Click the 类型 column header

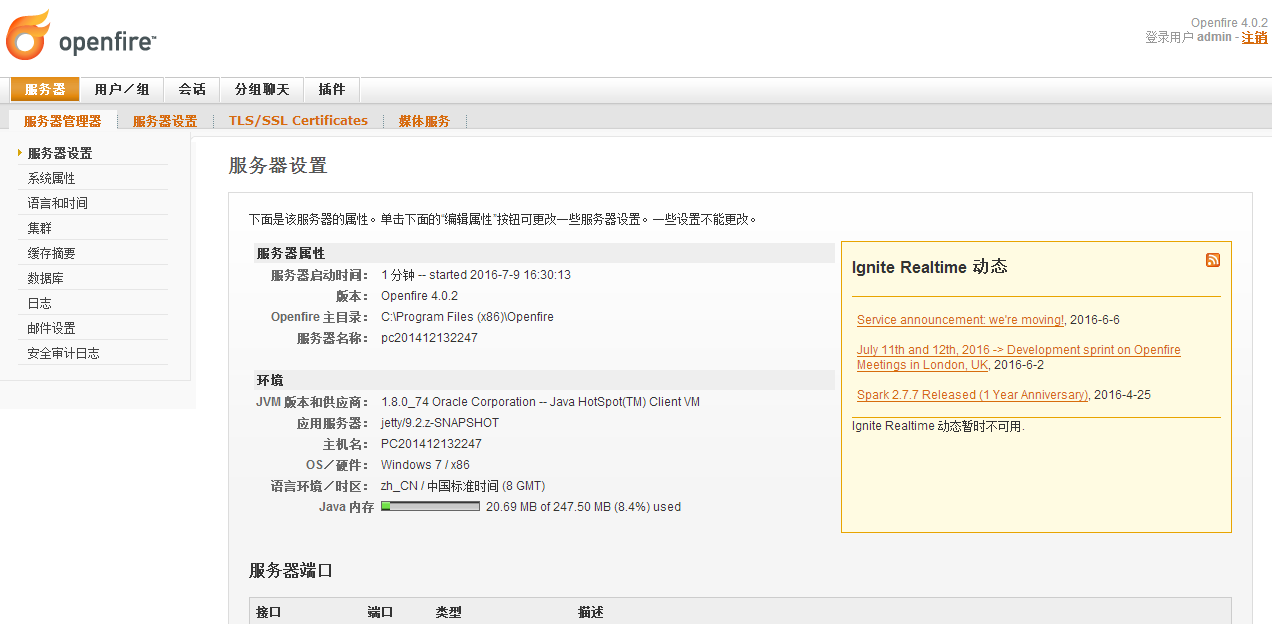[449, 612]
